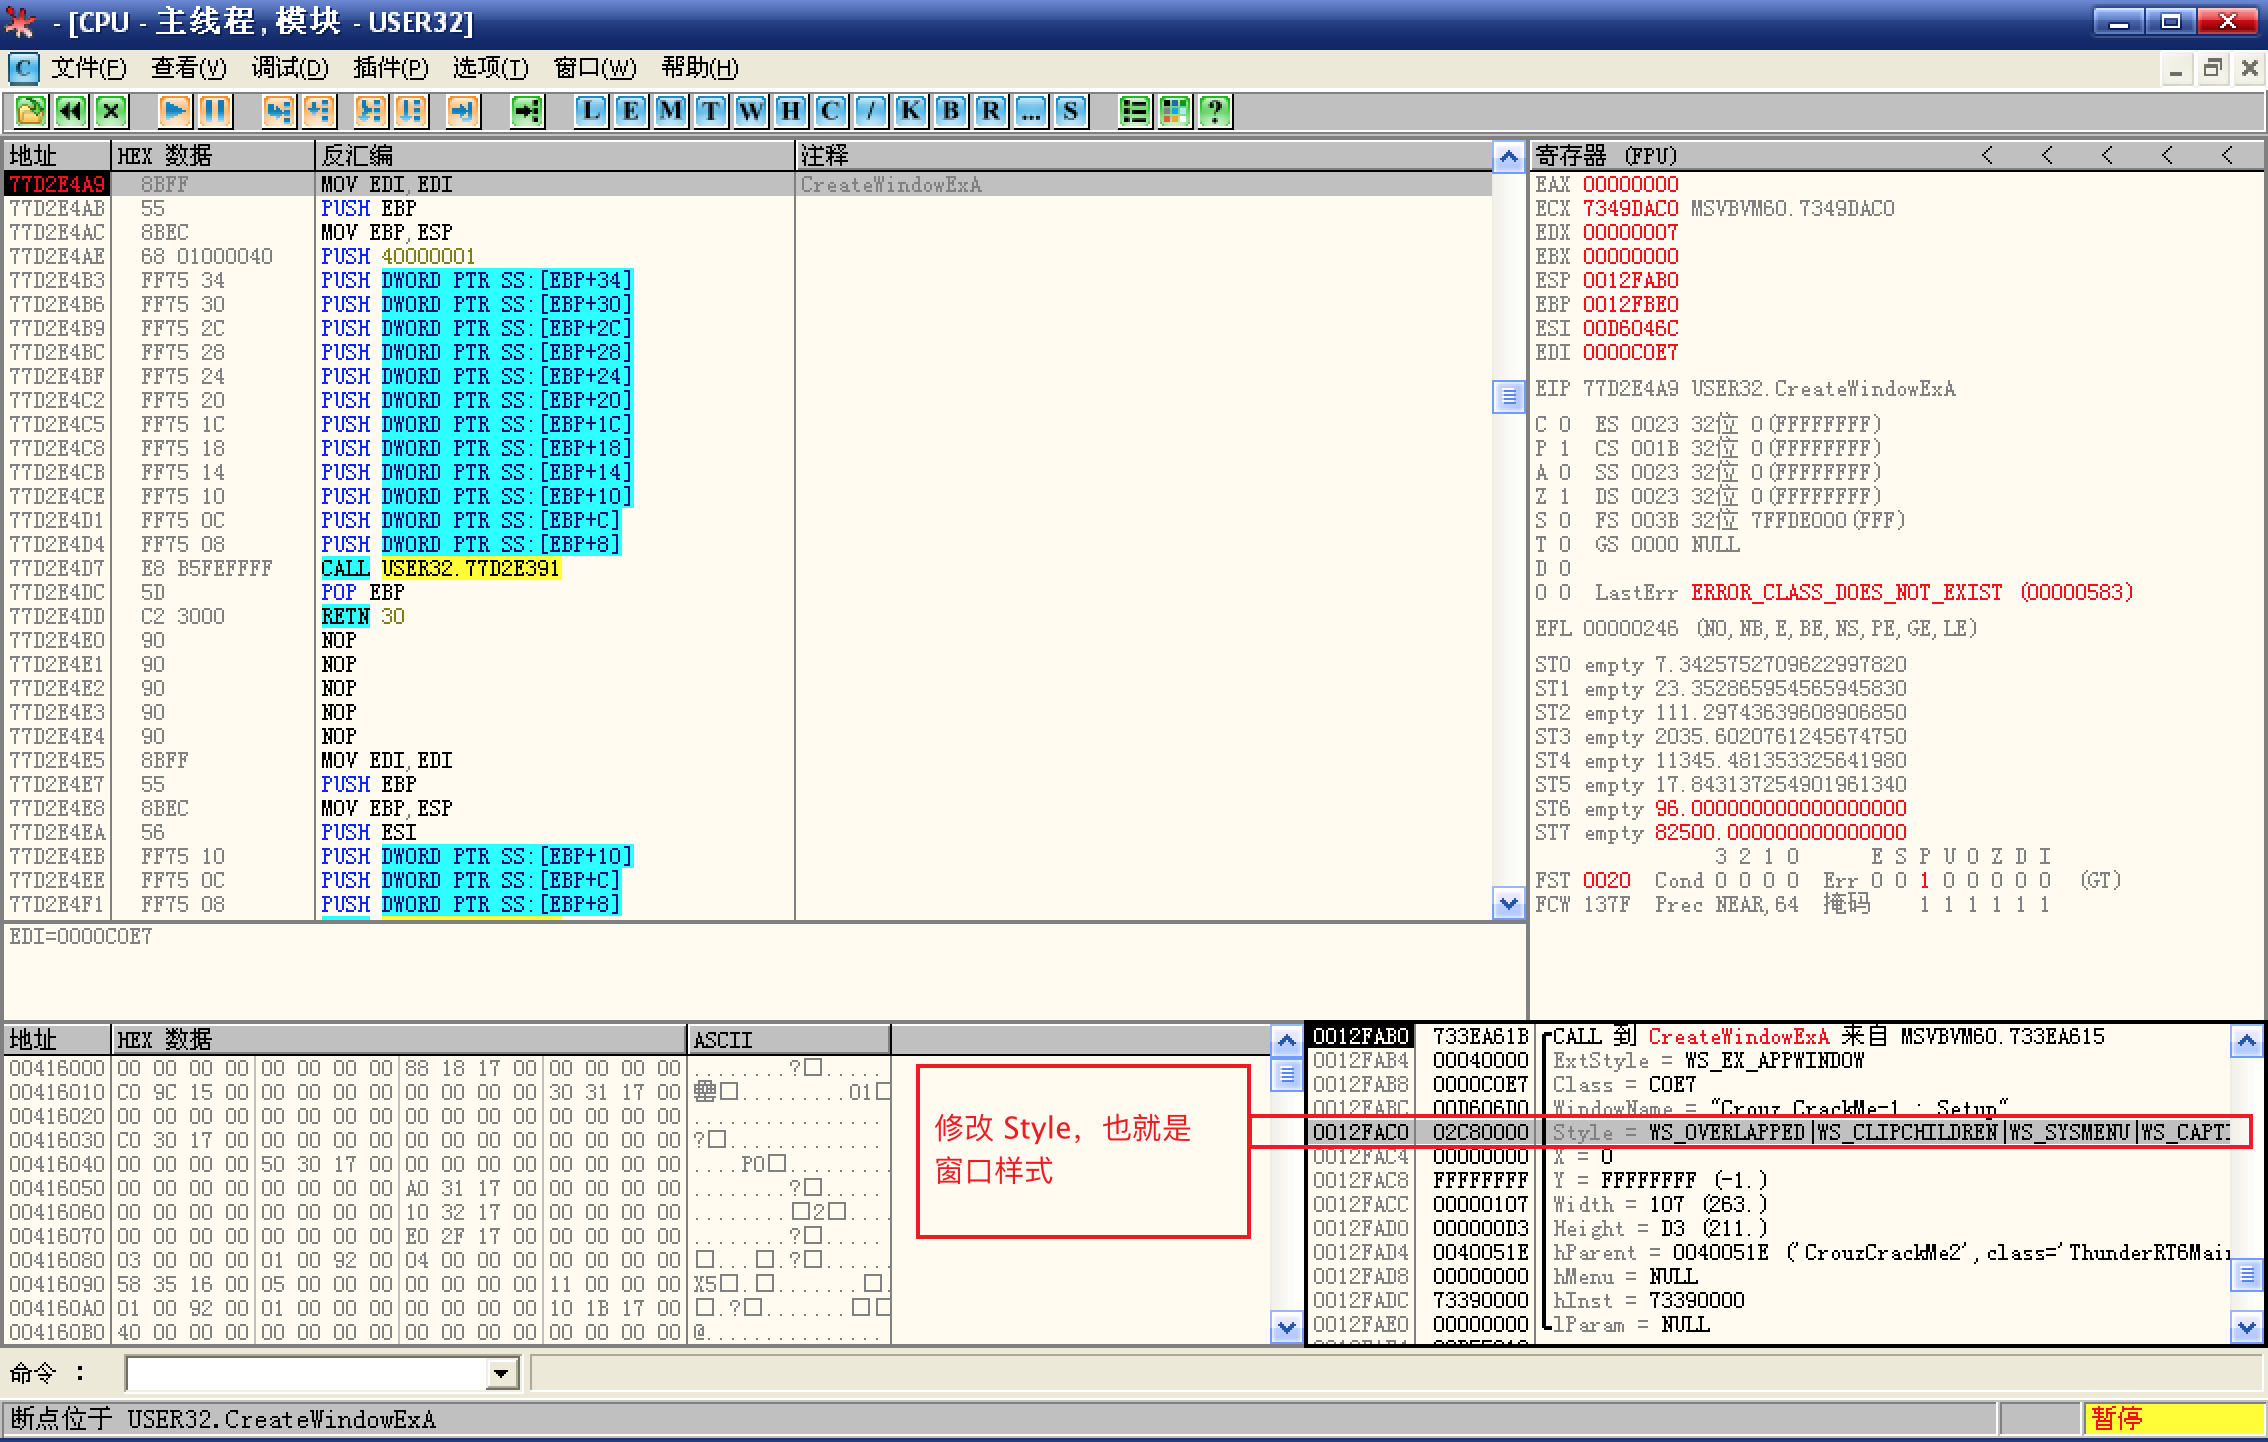Open the Log window L button

point(591,111)
